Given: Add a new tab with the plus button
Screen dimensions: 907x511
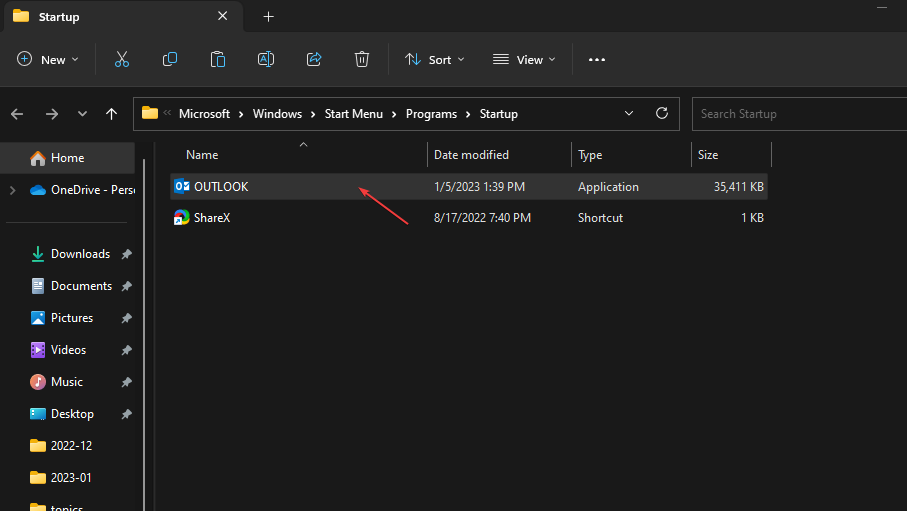Looking at the screenshot, I should [x=268, y=17].
